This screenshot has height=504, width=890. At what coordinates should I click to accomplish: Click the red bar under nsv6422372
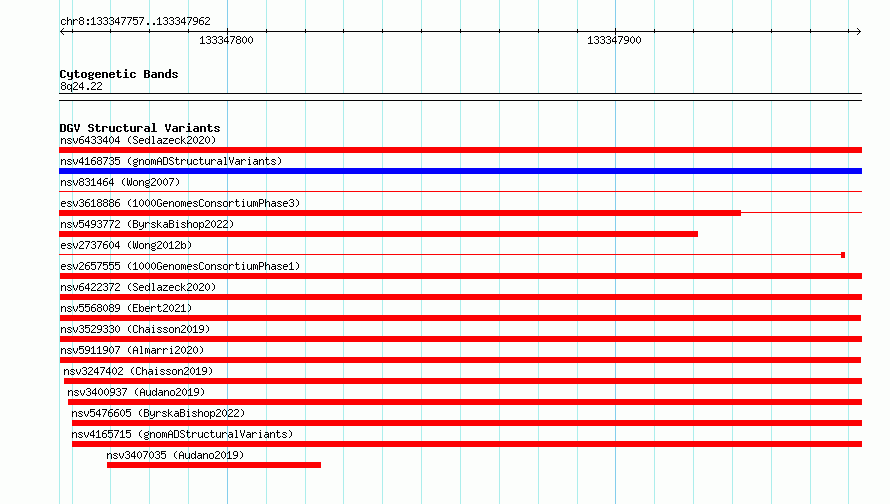pyautogui.click(x=460, y=297)
